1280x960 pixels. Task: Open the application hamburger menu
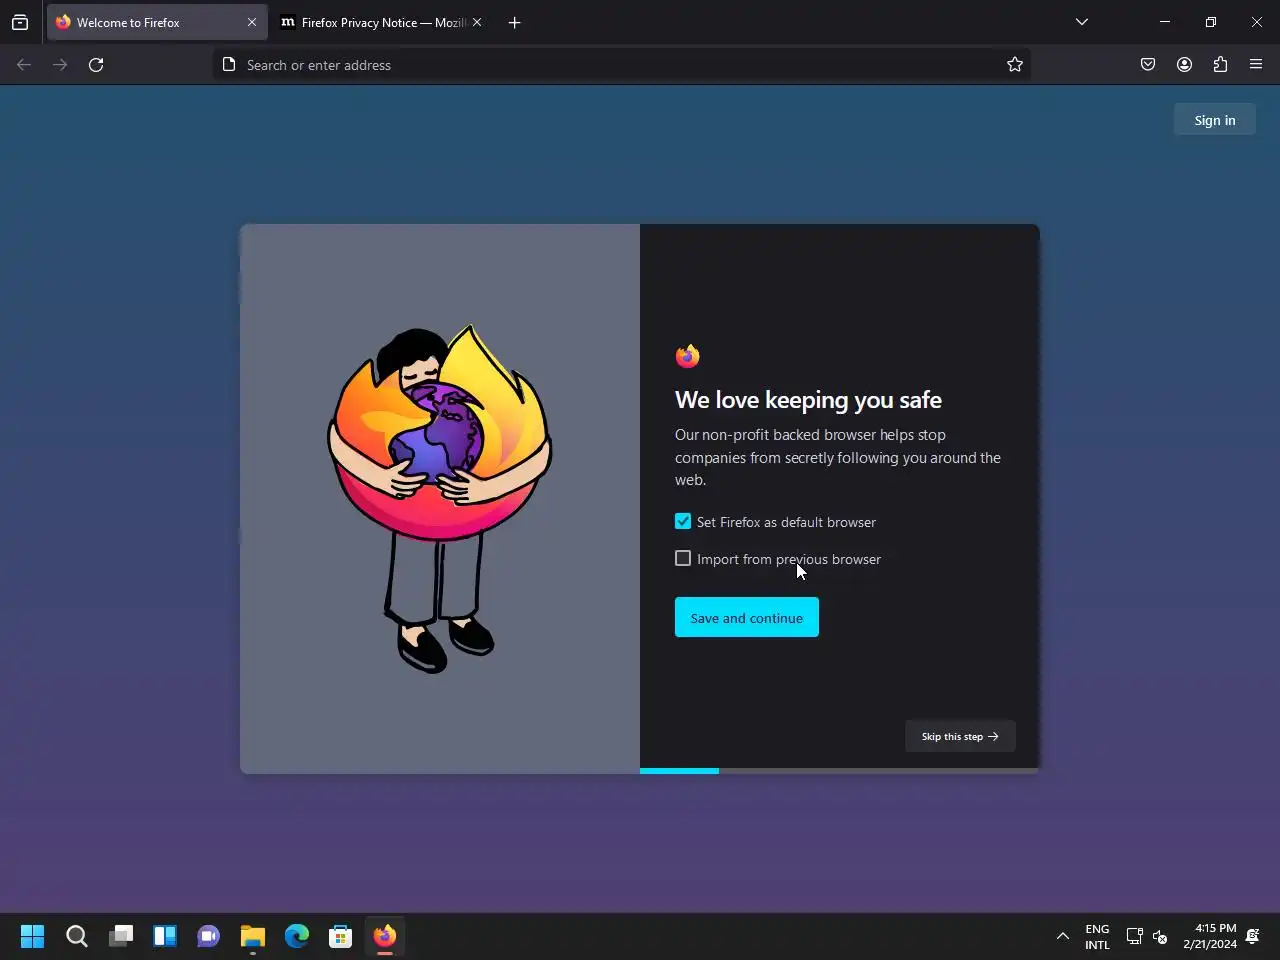click(1256, 65)
